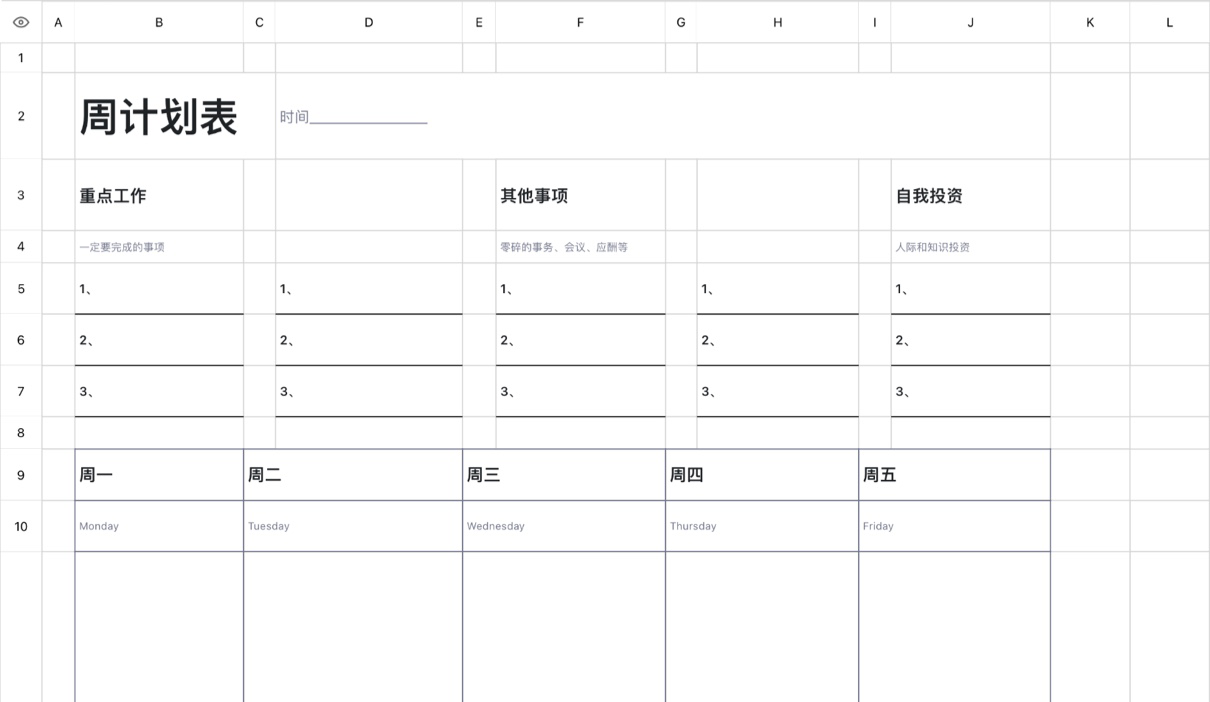Select the 周三 day header cell
This screenshot has height=702, width=1210.
(564, 475)
